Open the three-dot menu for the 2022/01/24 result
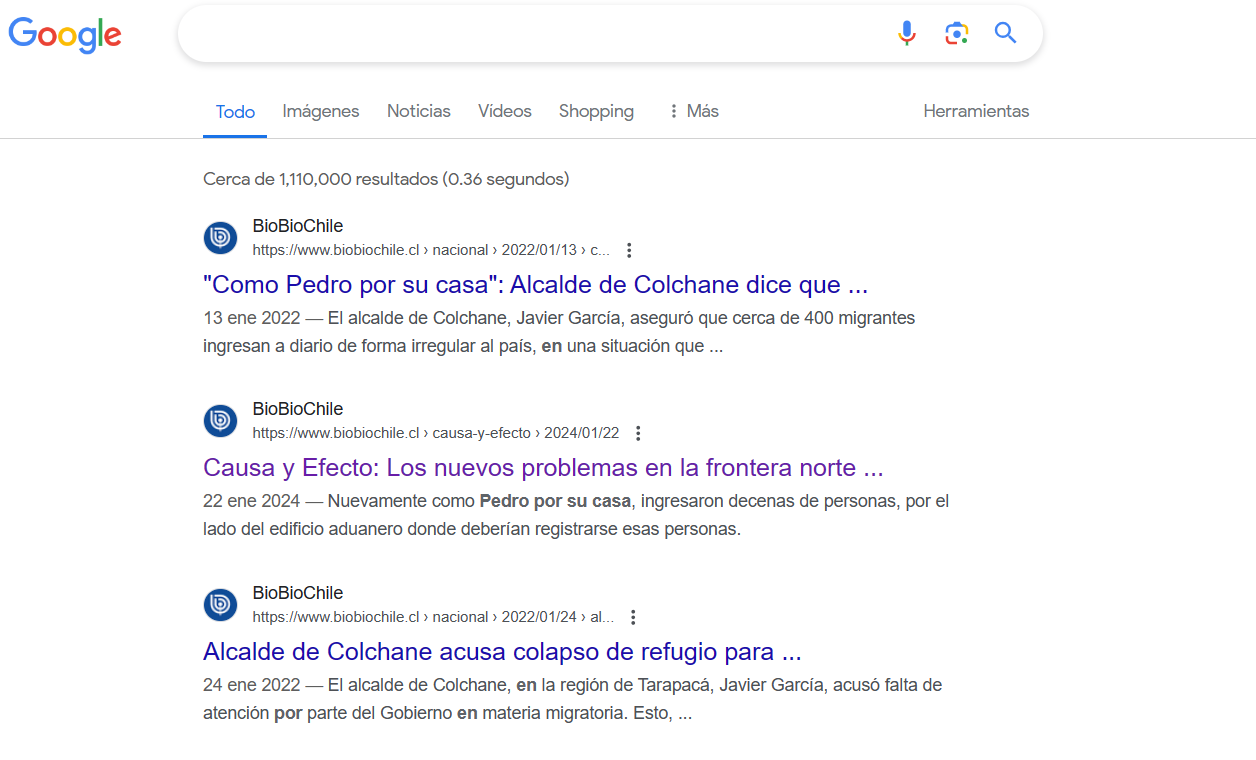Screen dimensions: 1256x760 [x=633, y=617]
